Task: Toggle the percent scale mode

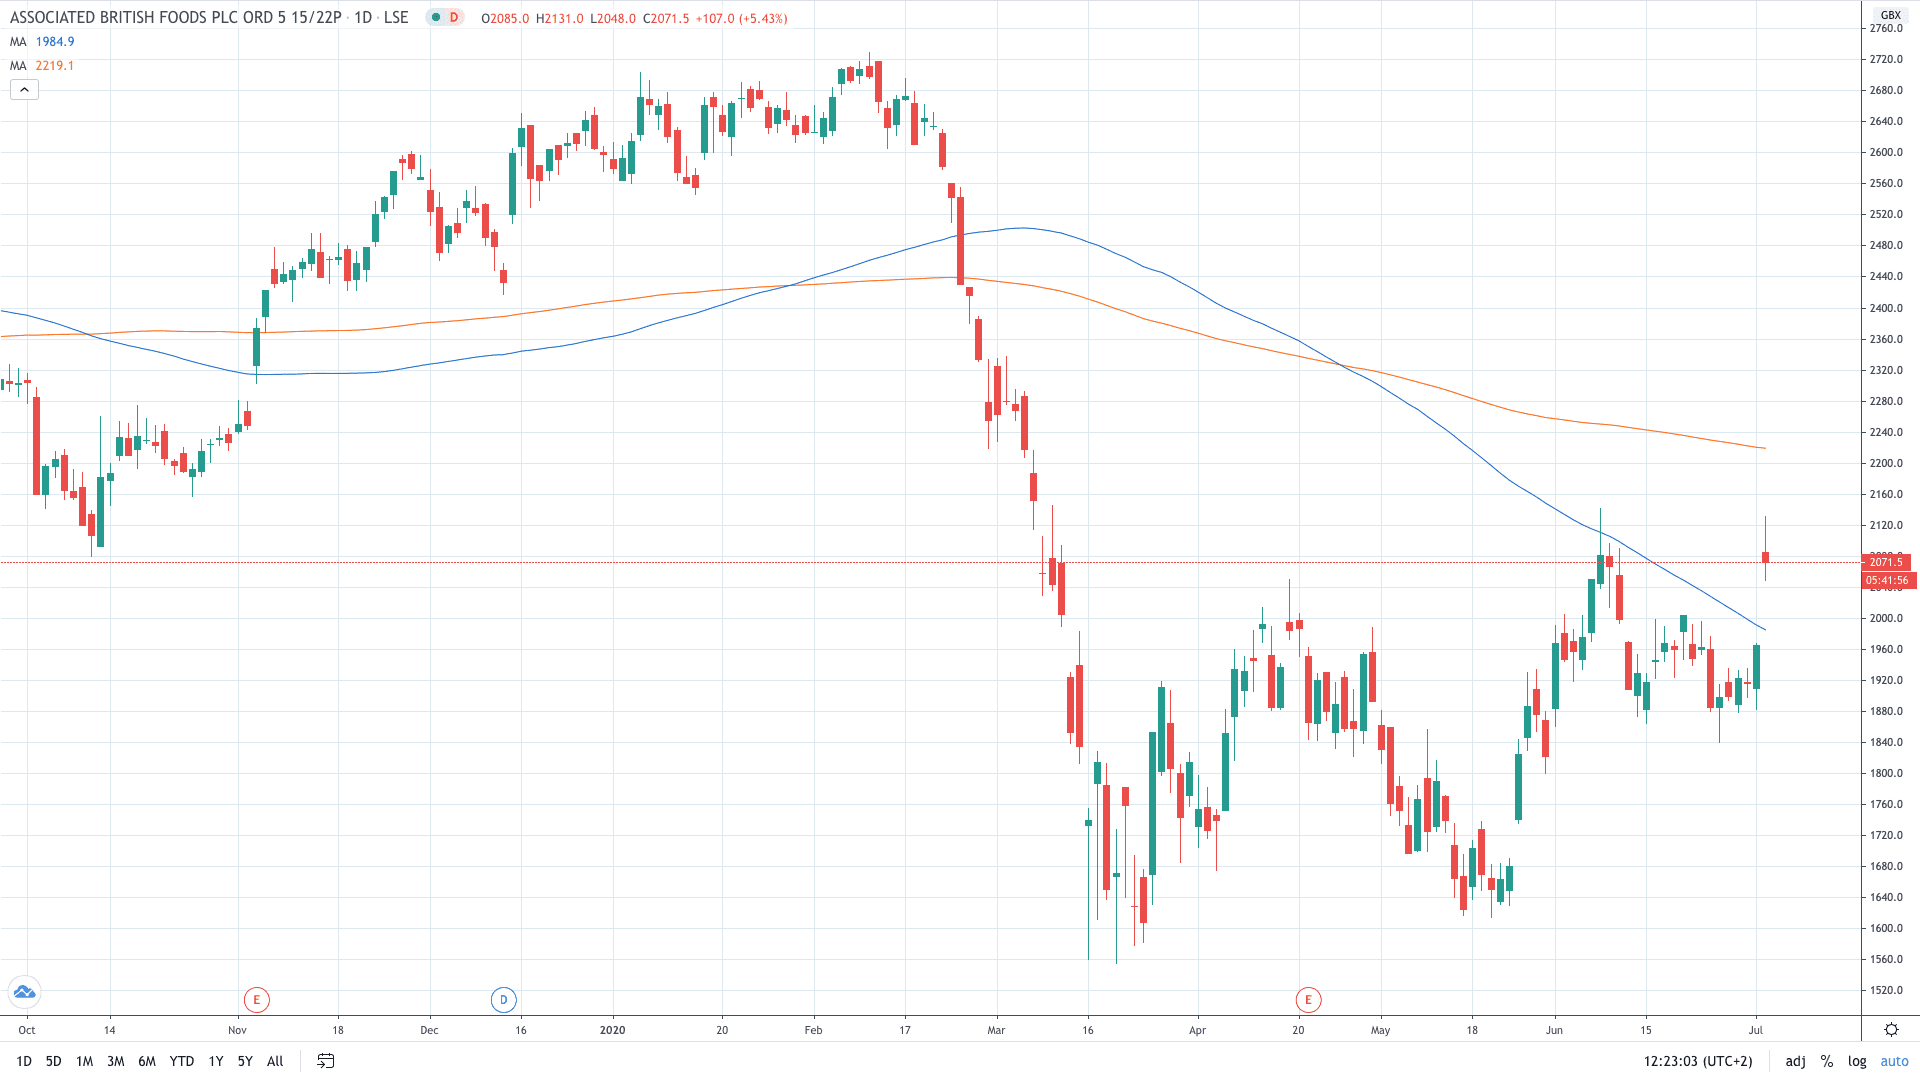Action: click(x=1826, y=1061)
